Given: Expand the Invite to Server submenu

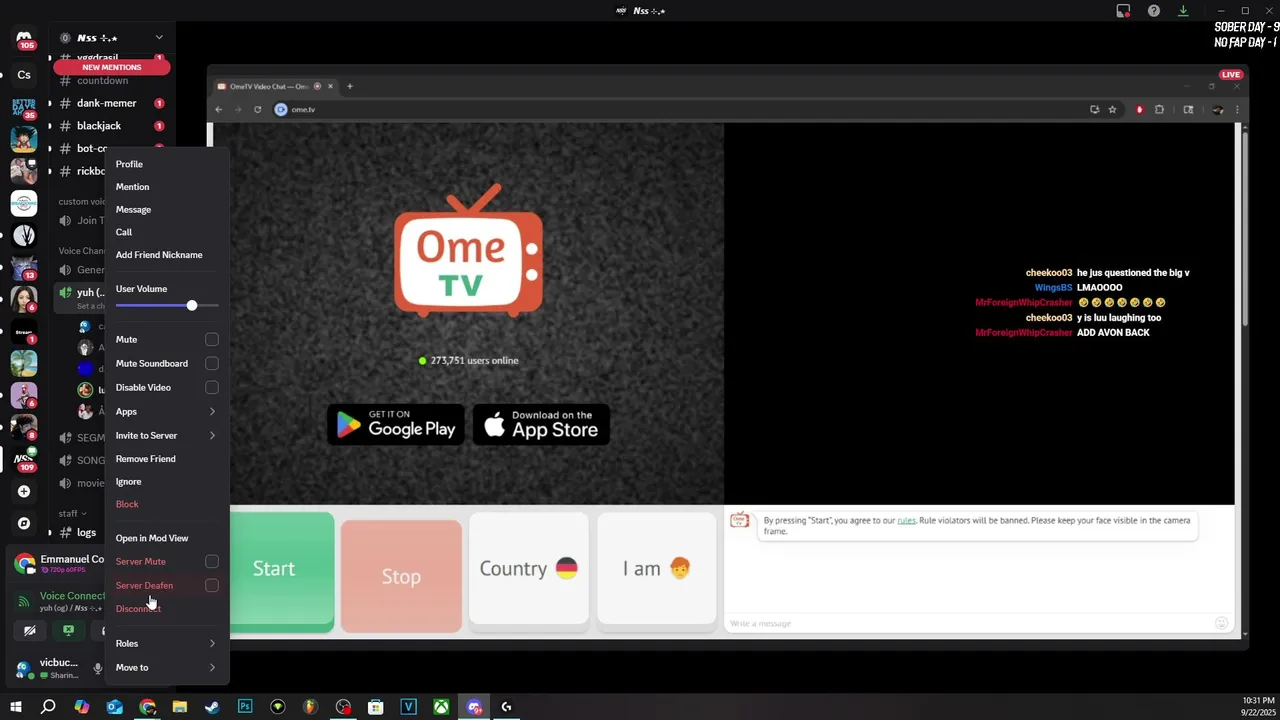Looking at the screenshot, I should pos(167,436).
